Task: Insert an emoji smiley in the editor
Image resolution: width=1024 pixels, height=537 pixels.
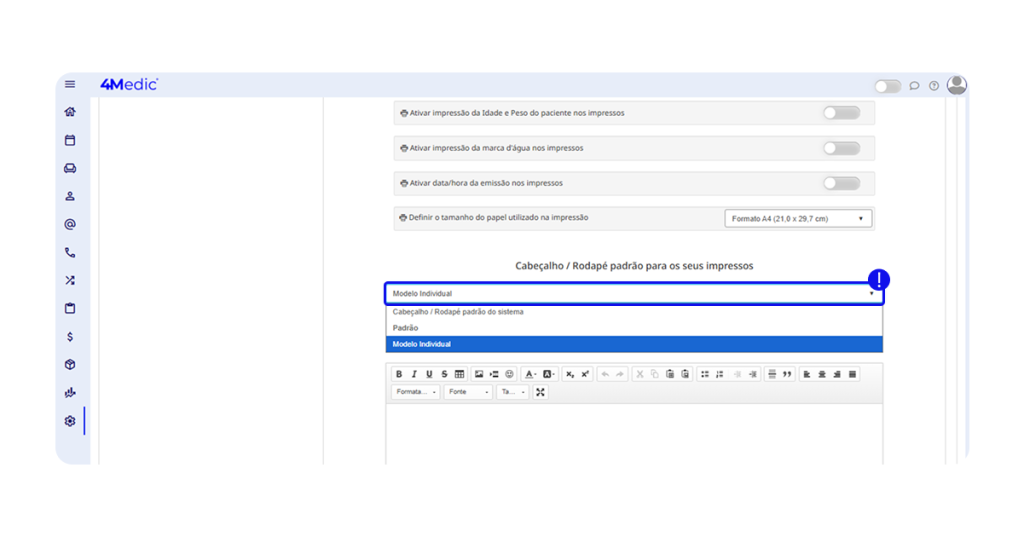Action: [509, 374]
